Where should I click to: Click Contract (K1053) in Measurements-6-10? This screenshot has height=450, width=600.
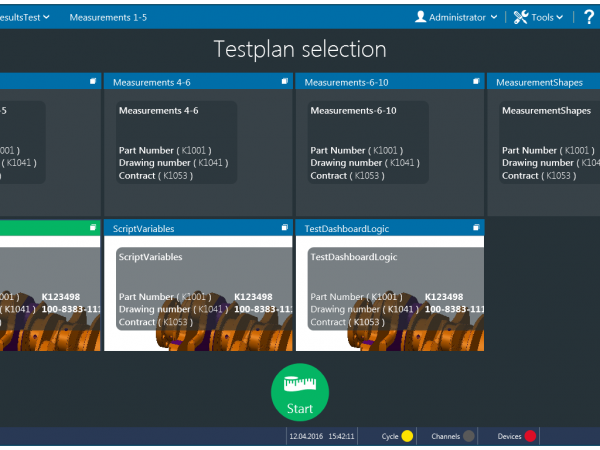click(x=347, y=176)
